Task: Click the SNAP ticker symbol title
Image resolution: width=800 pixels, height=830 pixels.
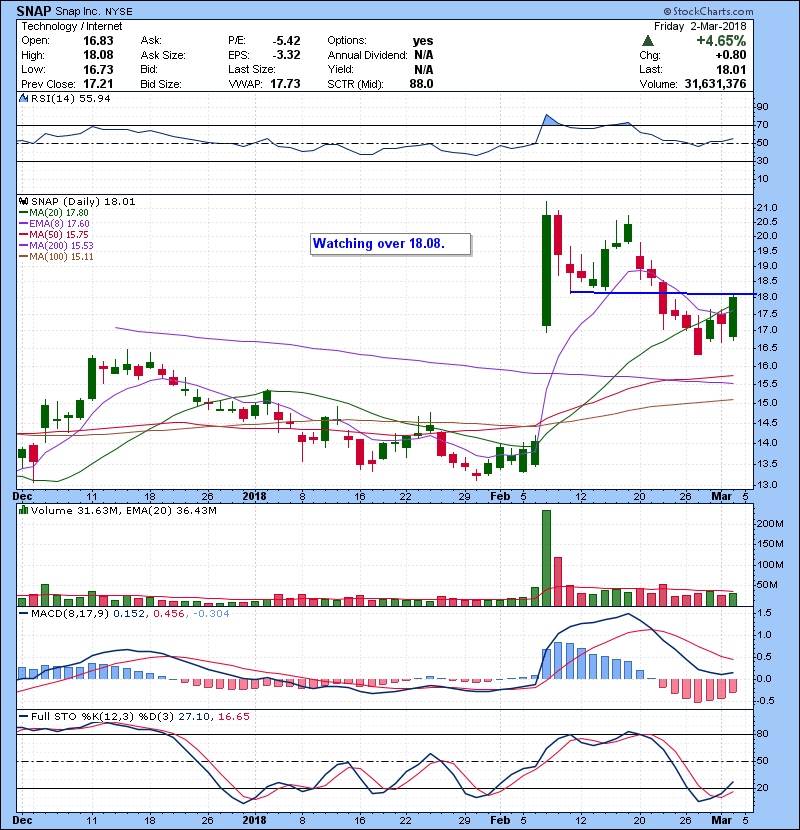Action: 34,11
